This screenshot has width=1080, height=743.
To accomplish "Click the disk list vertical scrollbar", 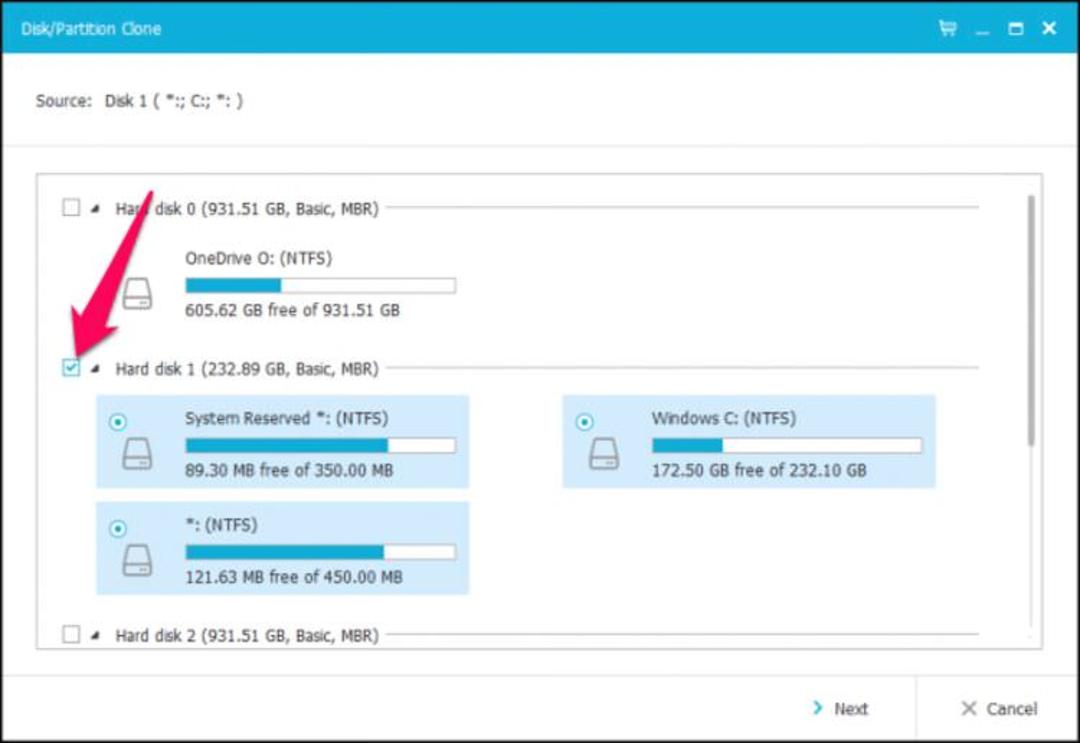I will pos(1031,321).
